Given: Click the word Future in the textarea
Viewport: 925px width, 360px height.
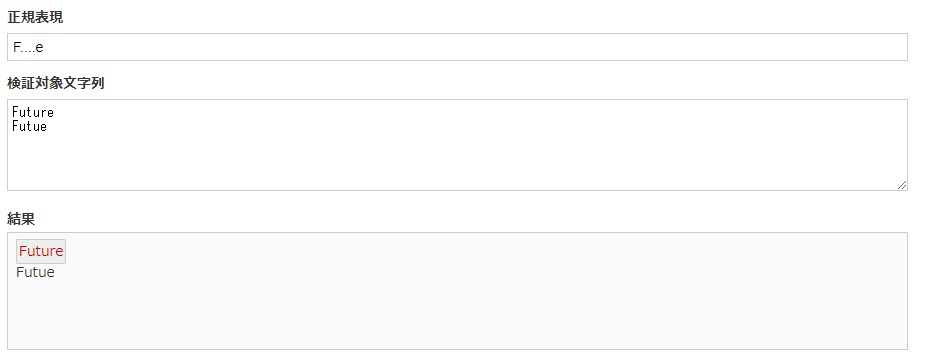Looking at the screenshot, I should [33, 112].
